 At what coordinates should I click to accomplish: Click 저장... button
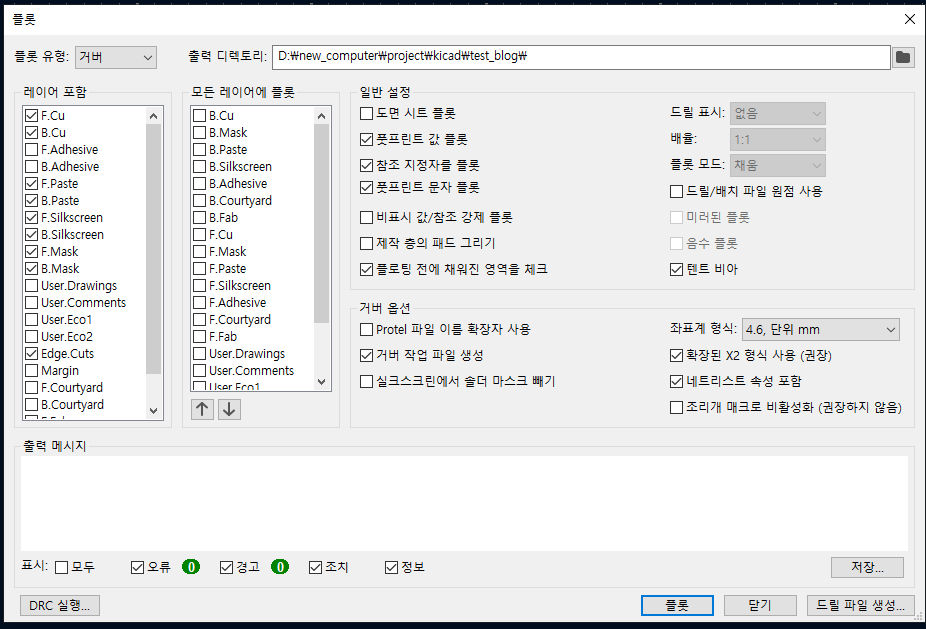[x=867, y=567]
